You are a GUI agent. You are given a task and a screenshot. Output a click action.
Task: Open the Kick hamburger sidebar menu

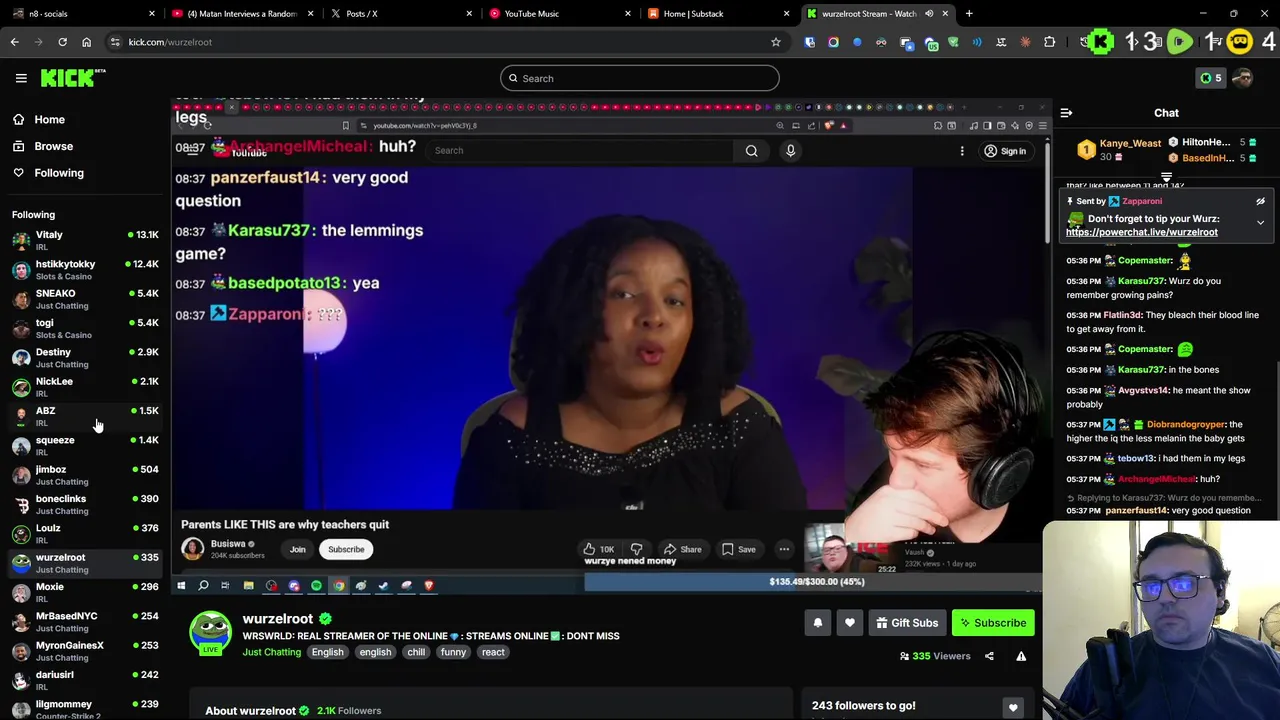pyautogui.click(x=21, y=78)
